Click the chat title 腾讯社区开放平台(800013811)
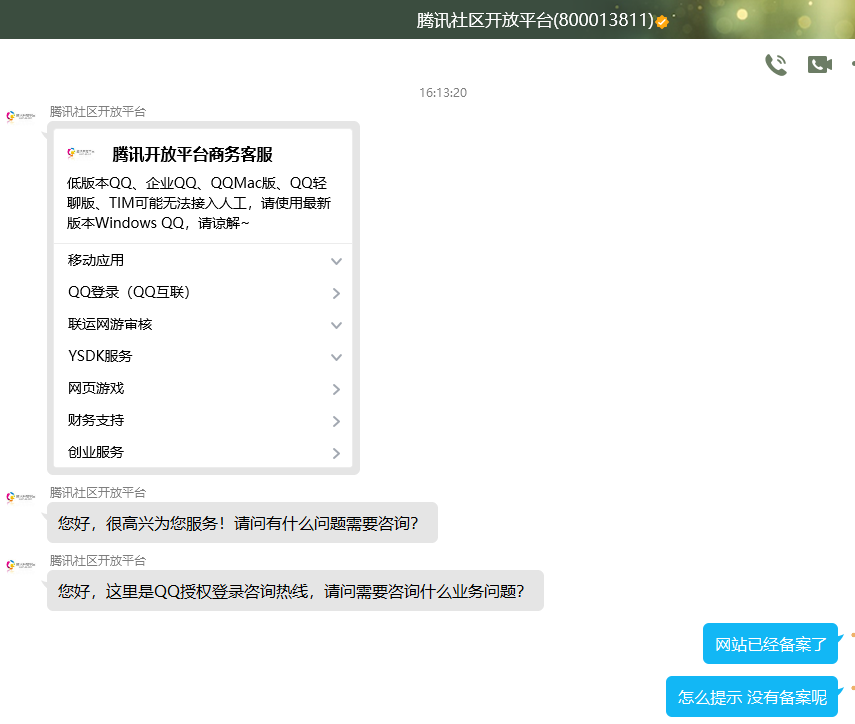 tap(535, 20)
